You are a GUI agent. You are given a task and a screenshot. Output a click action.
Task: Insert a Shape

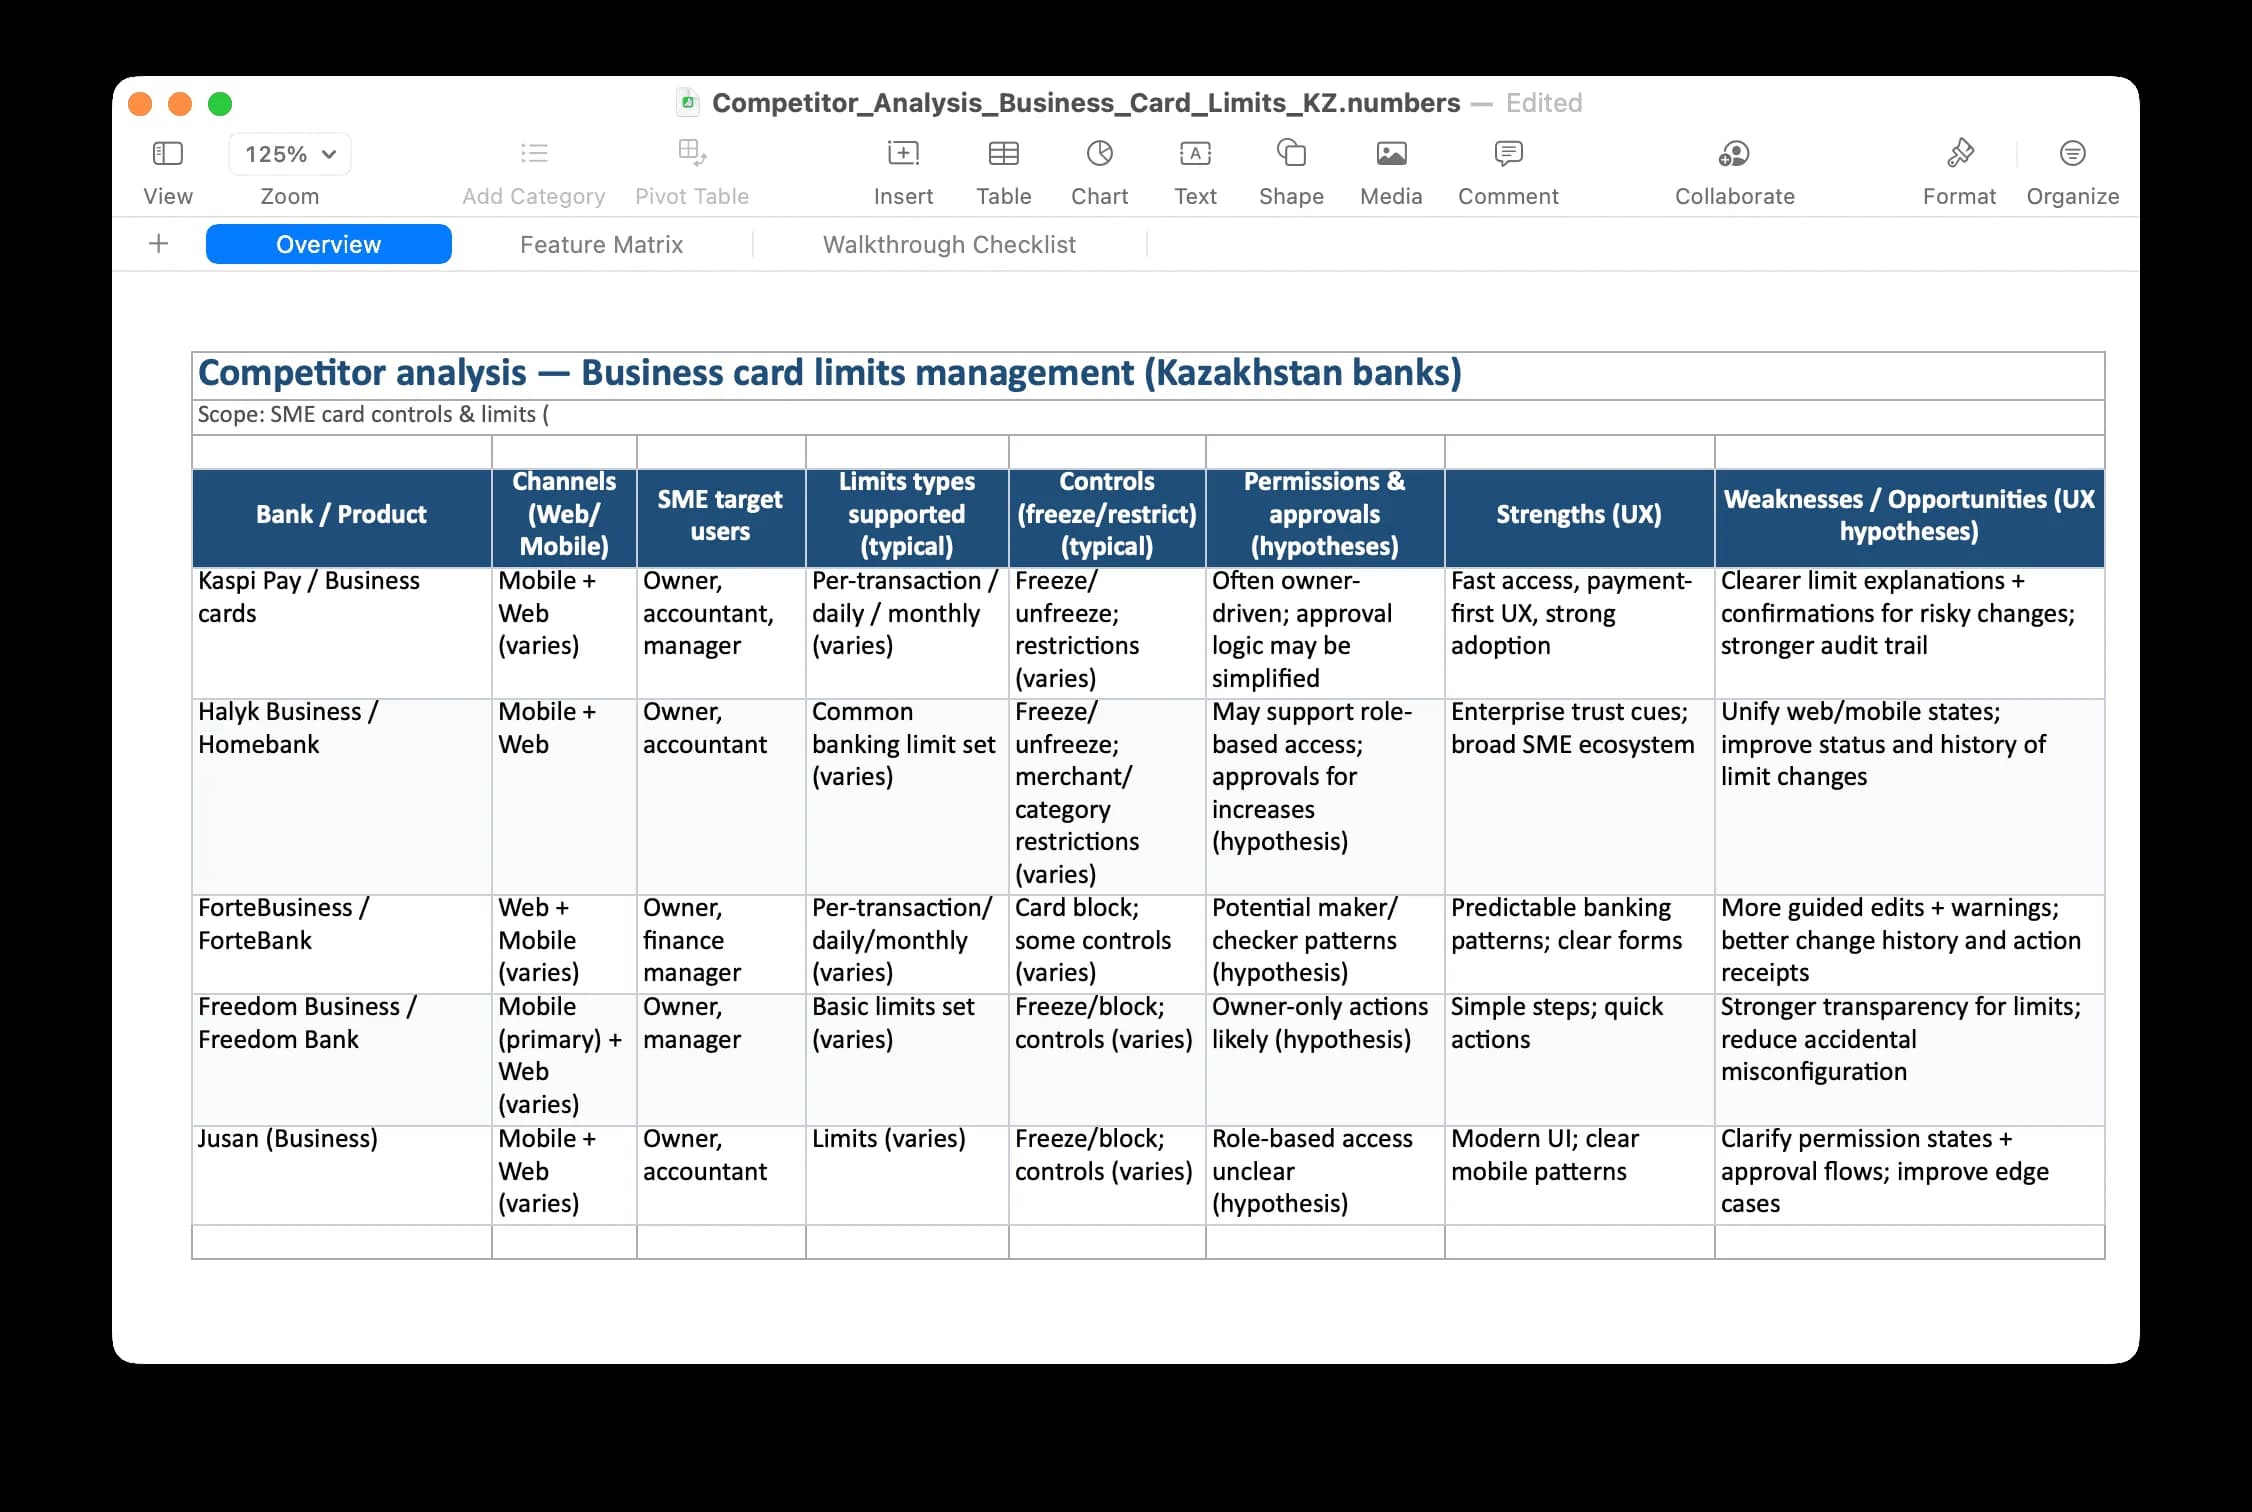click(x=1290, y=170)
